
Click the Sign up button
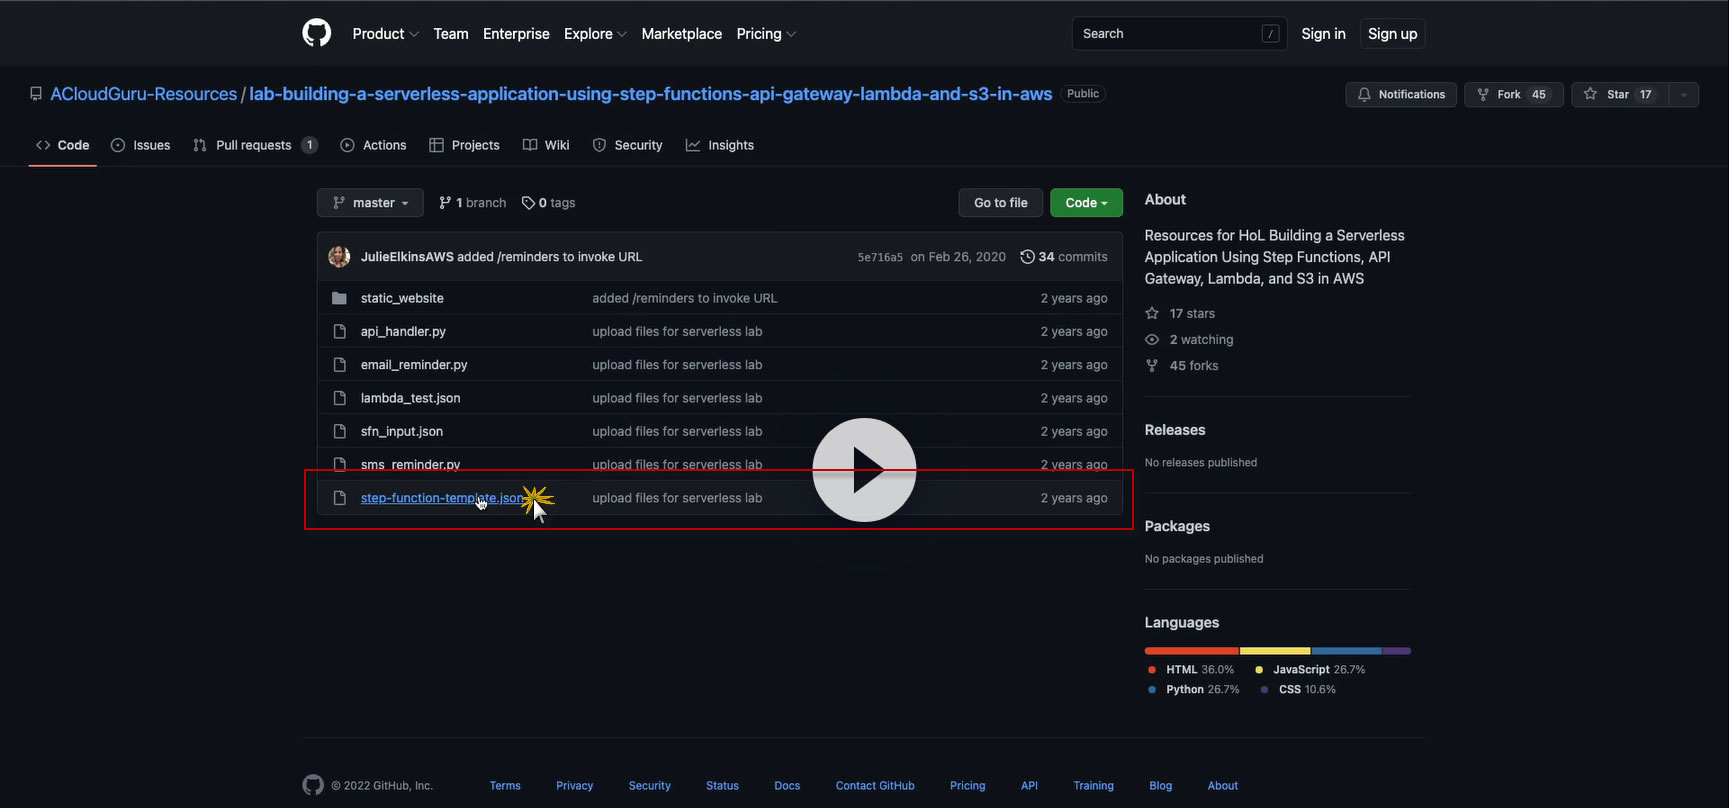[1392, 34]
